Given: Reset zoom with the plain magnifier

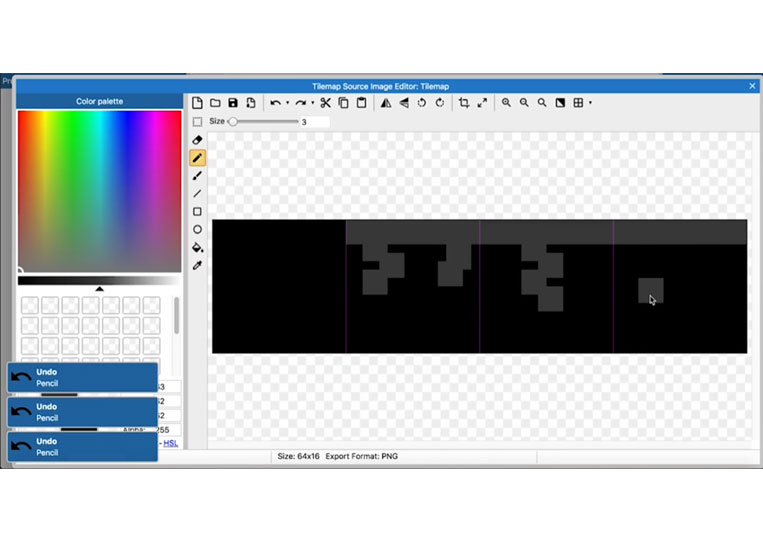Looking at the screenshot, I should point(542,103).
